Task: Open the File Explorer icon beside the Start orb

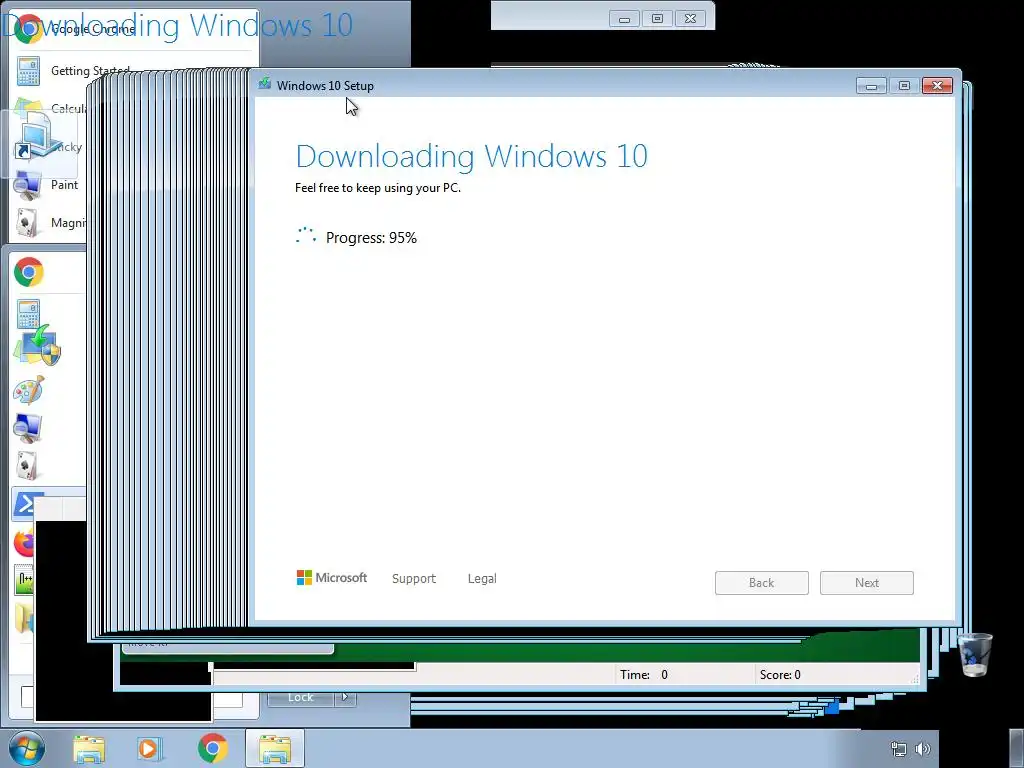Action: (89, 749)
